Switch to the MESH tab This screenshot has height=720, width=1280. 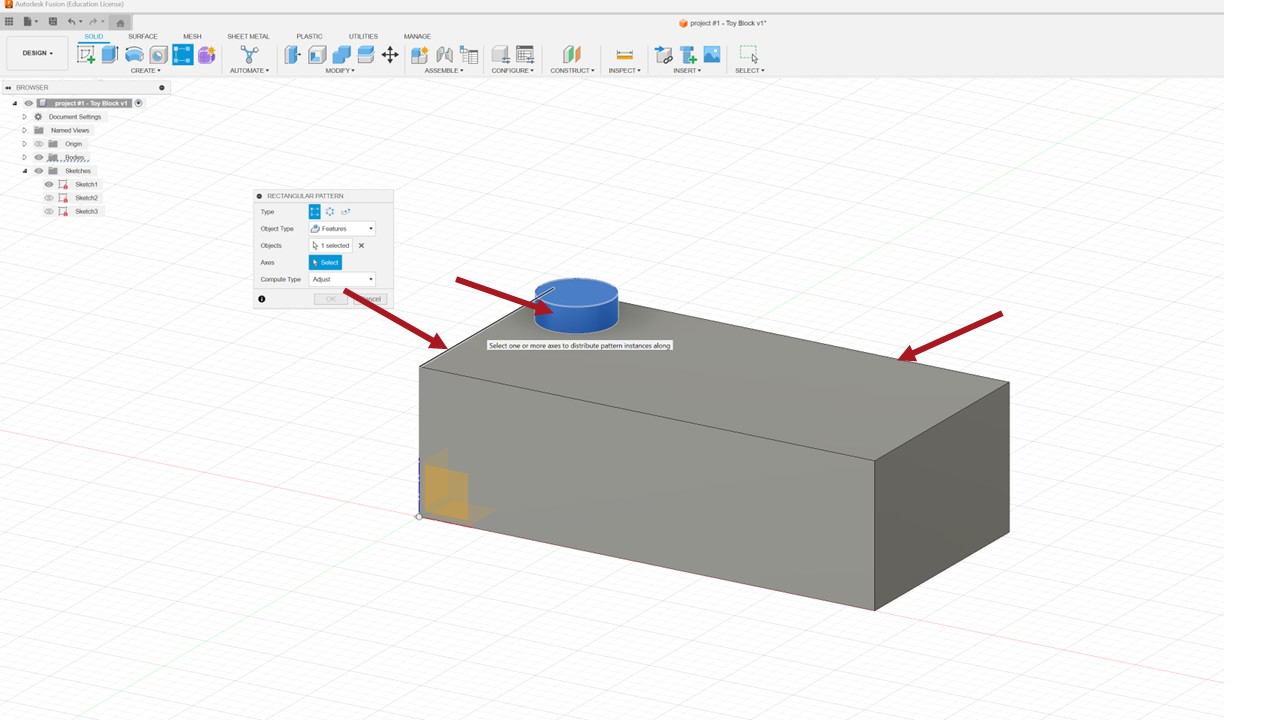coord(192,36)
